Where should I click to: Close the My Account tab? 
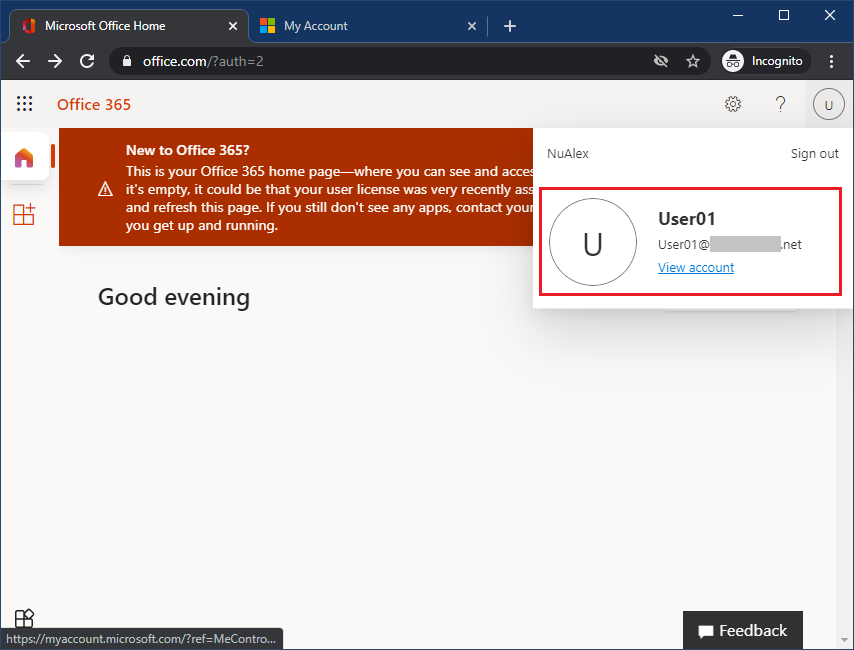pyautogui.click(x=472, y=26)
